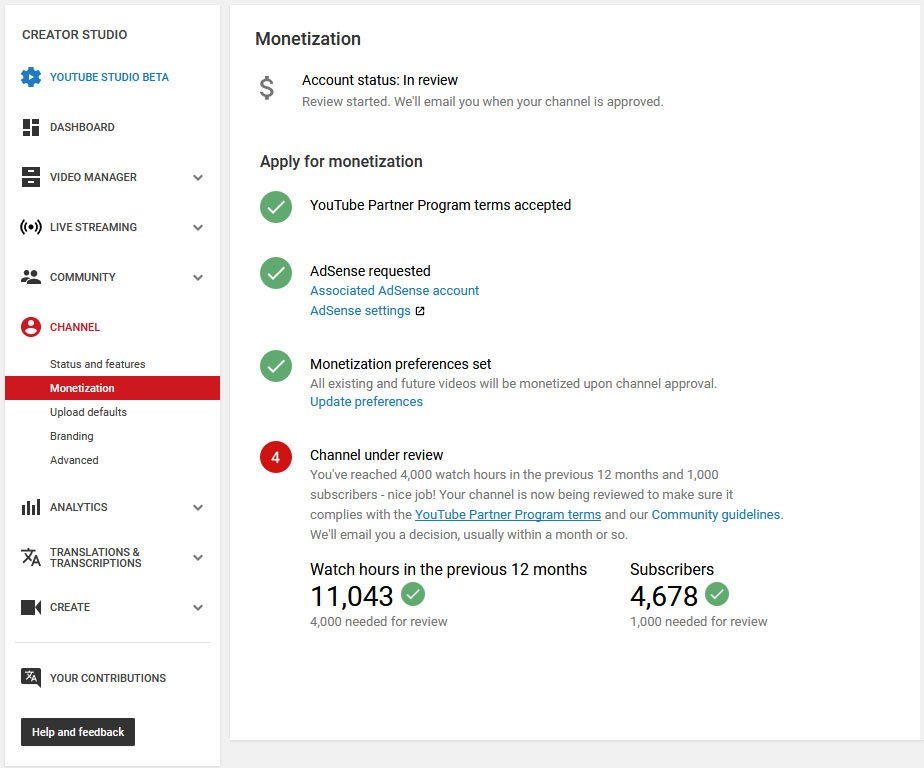924x768 pixels.
Task: Click the green check next to 4,678 subscribers
Action: coord(717,594)
